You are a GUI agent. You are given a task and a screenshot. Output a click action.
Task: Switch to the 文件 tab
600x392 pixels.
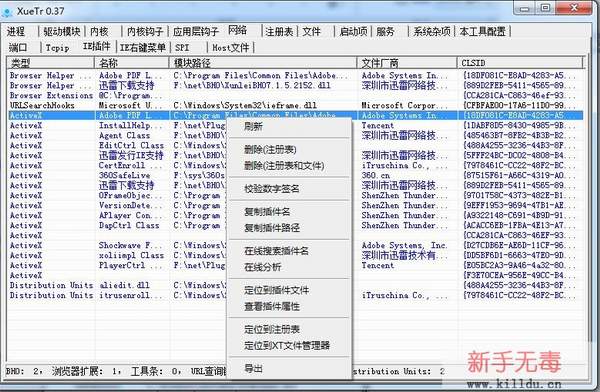[x=311, y=31]
